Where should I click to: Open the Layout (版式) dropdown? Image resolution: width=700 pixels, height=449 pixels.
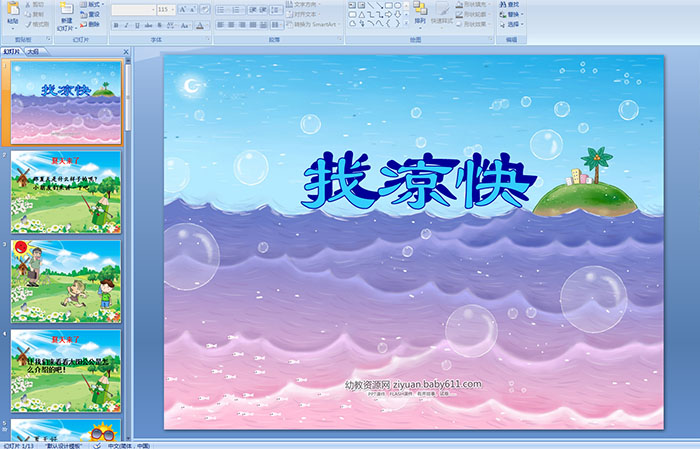[x=92, y=4]
